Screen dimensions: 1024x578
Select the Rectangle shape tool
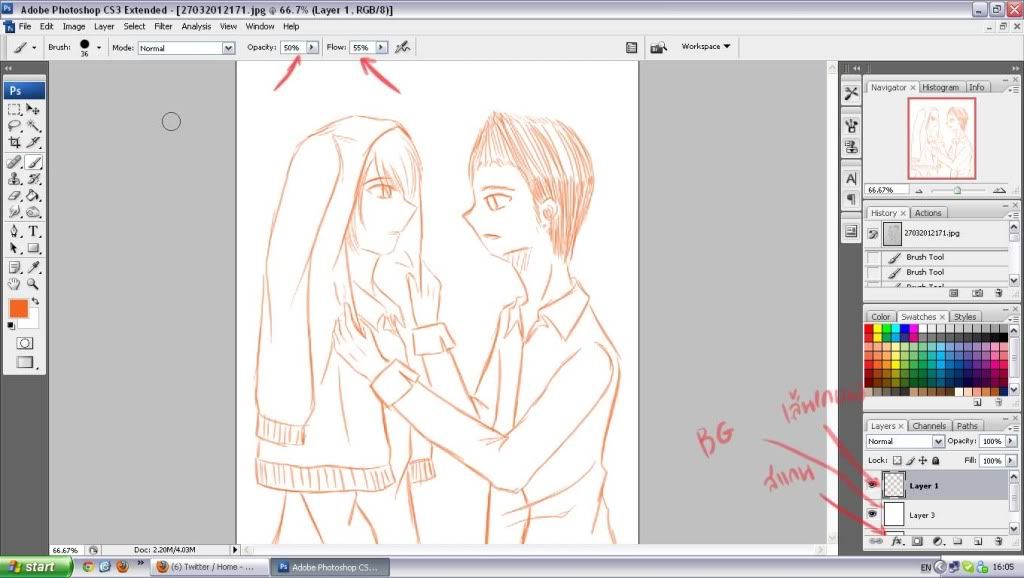pyautogui.click(x=33, y=248)
